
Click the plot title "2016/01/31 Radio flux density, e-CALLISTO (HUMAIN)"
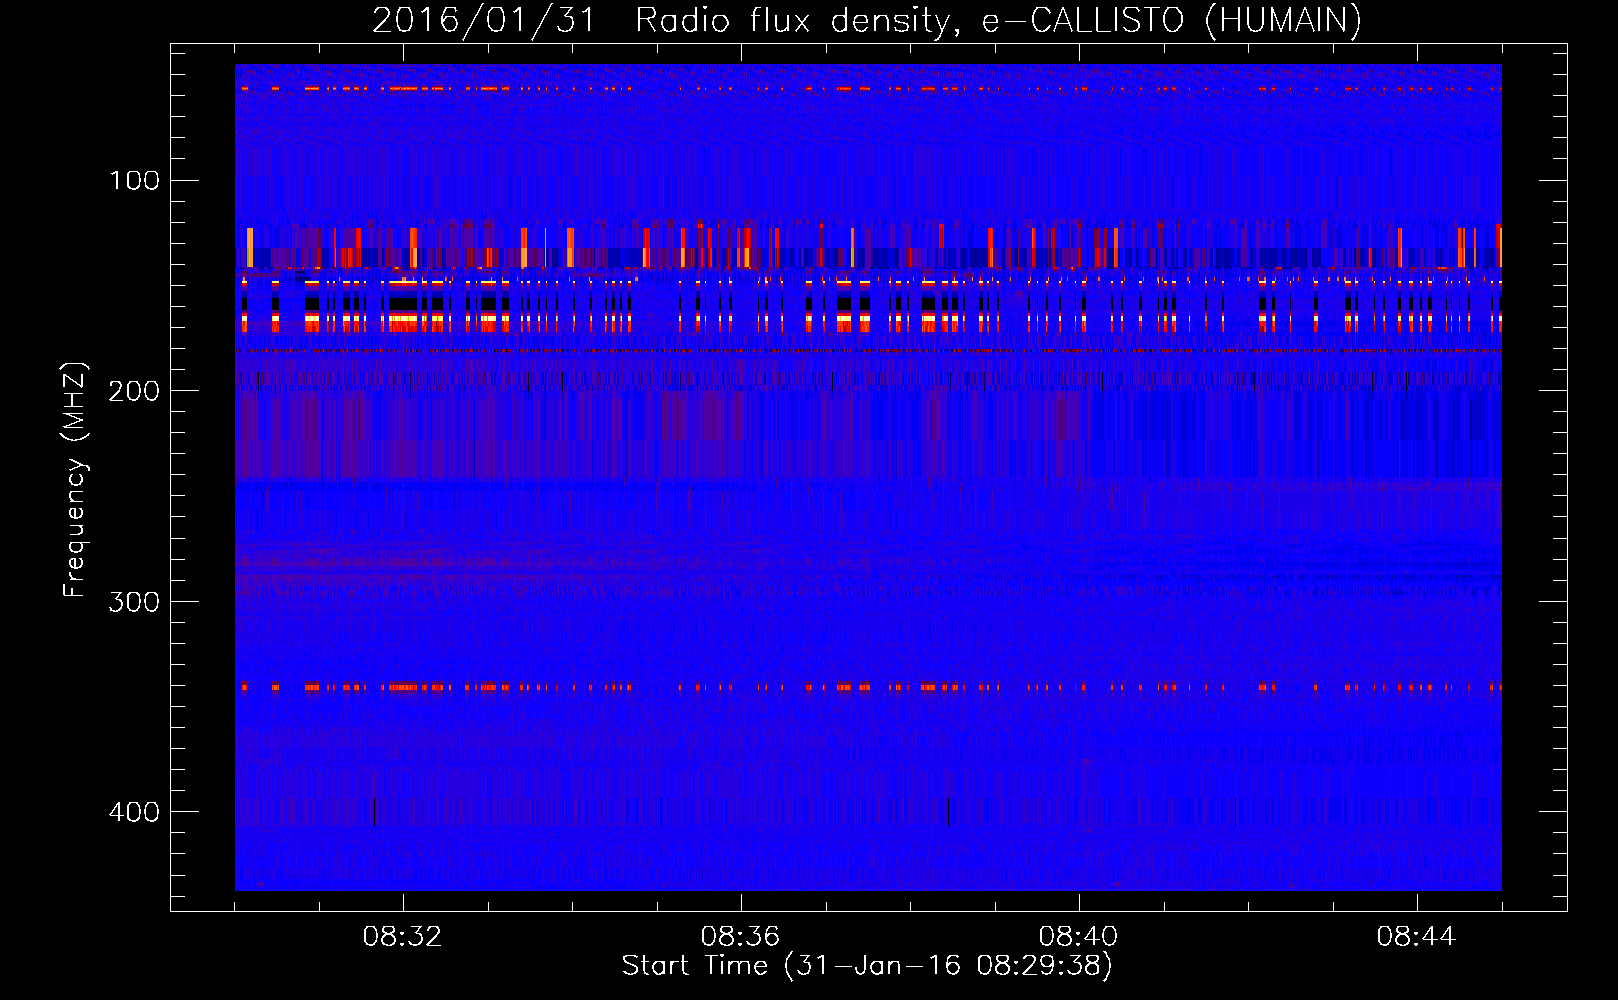(867, 20)
